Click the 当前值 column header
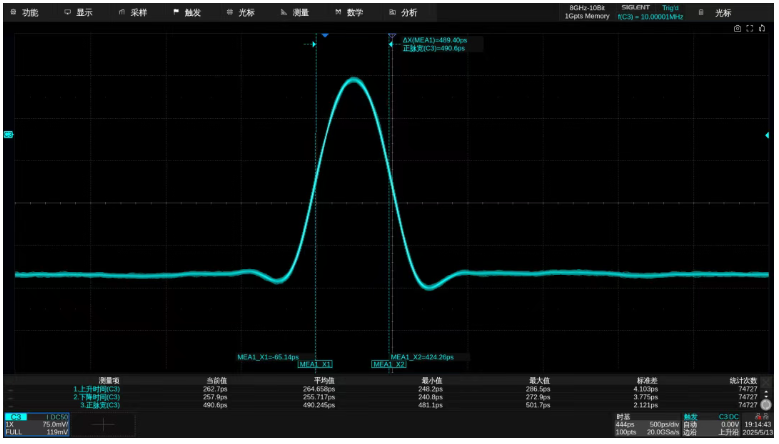The width and height of the screenshot is (779, 444). coord(217,381)
